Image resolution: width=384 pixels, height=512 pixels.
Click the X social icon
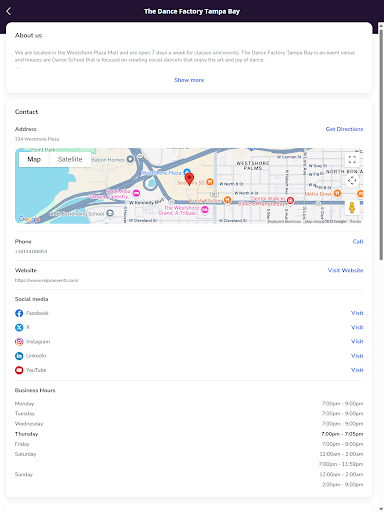click(x=19, y=327)
